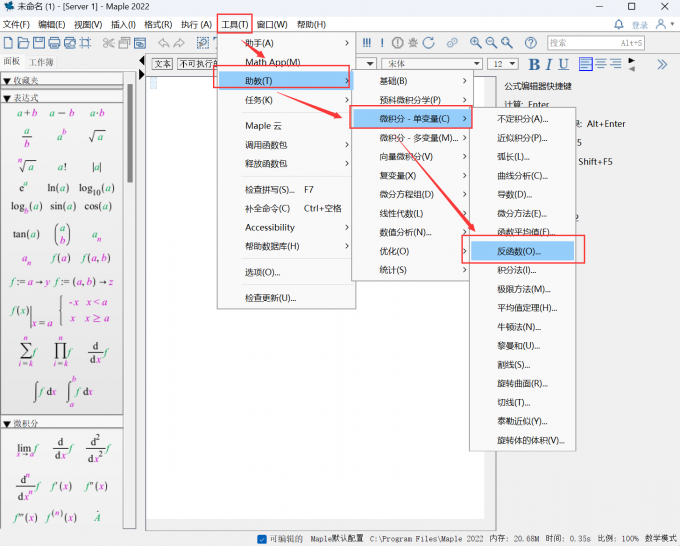The width and height of the screenshot is (680, 546).
Task: Choose 泰勒近似(Y)... menu entry
Action: pos(522,421)
